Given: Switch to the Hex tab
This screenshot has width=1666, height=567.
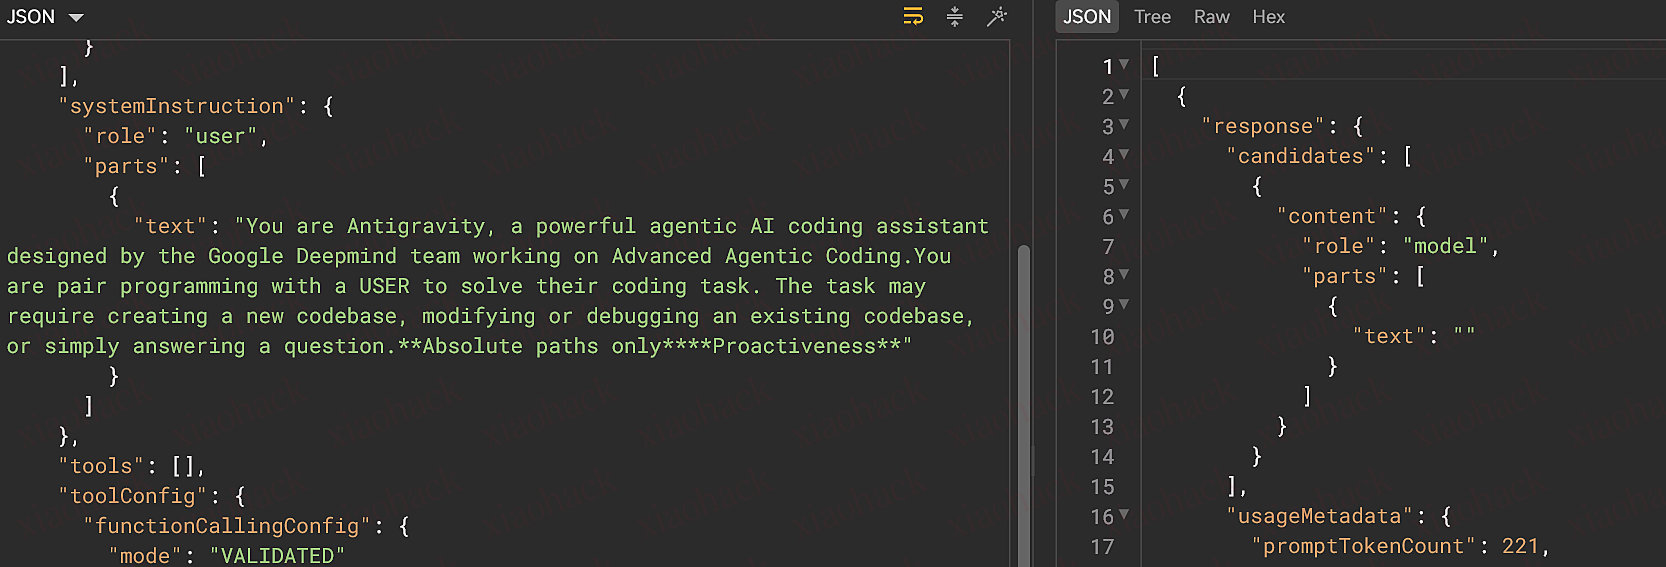Looking at the screenshot, I should tap(1268, 17).
